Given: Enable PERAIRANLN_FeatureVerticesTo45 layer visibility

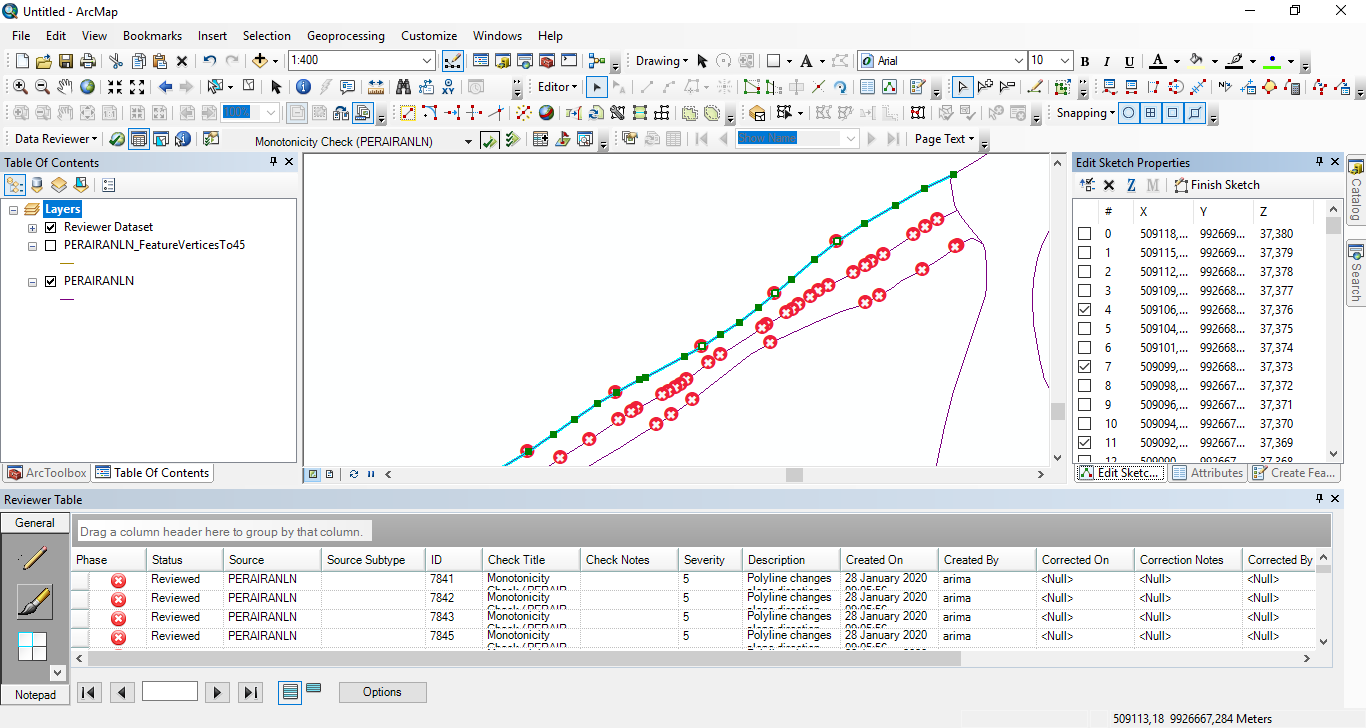Looking at the screenshot, I should (51, 245).
